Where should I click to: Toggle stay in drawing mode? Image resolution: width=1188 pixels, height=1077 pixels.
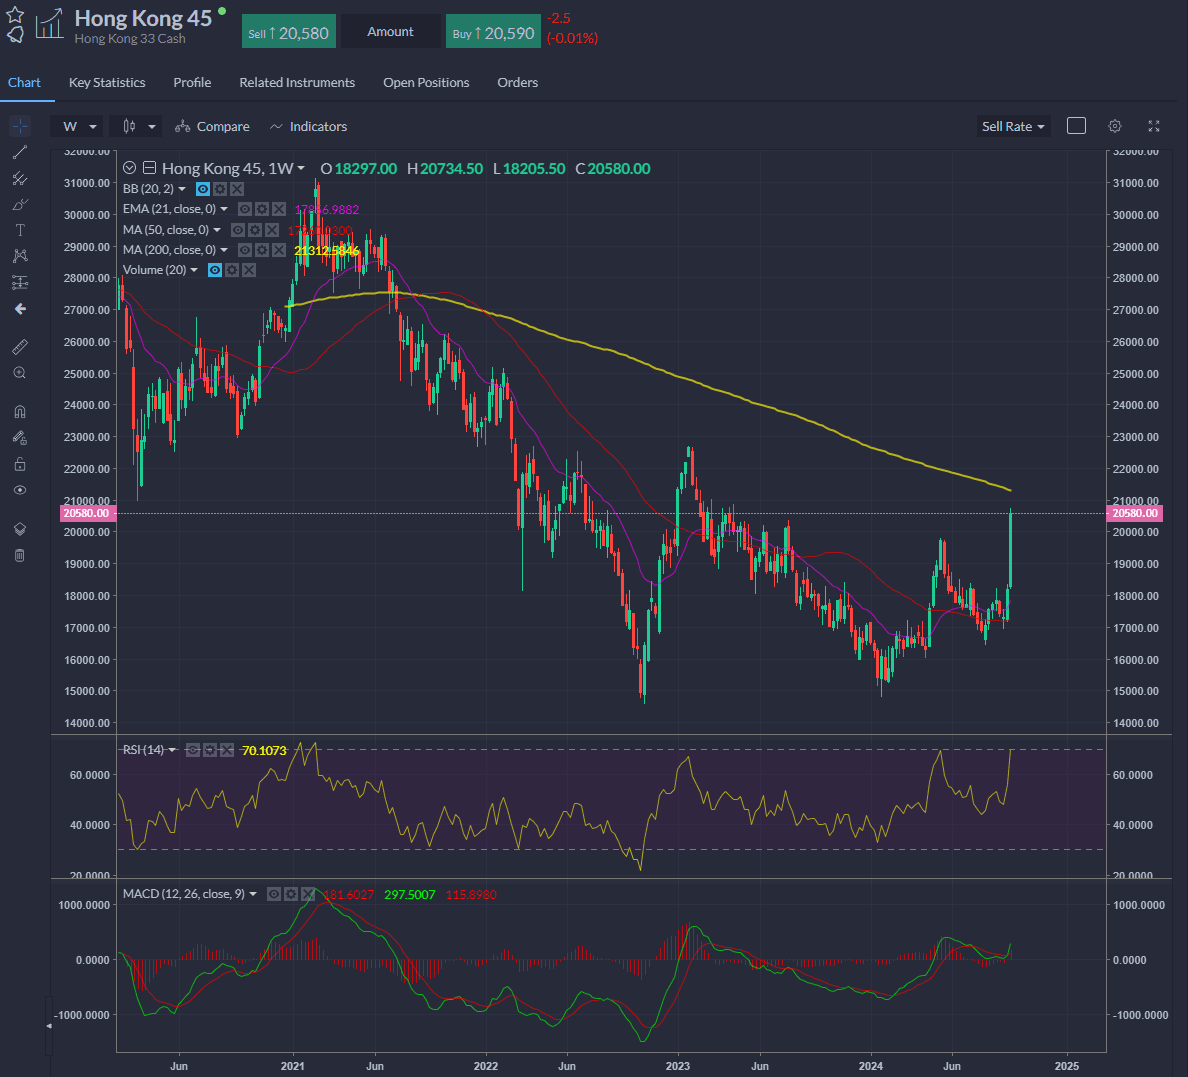coord(20,438)
